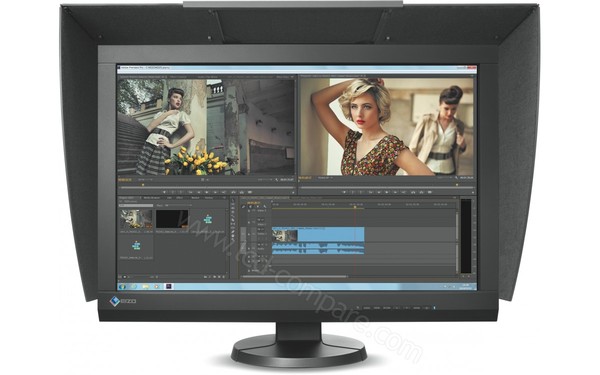Step back one frame in Source monitor
This screenshot has height=375, width=600.
coord(199,192)
